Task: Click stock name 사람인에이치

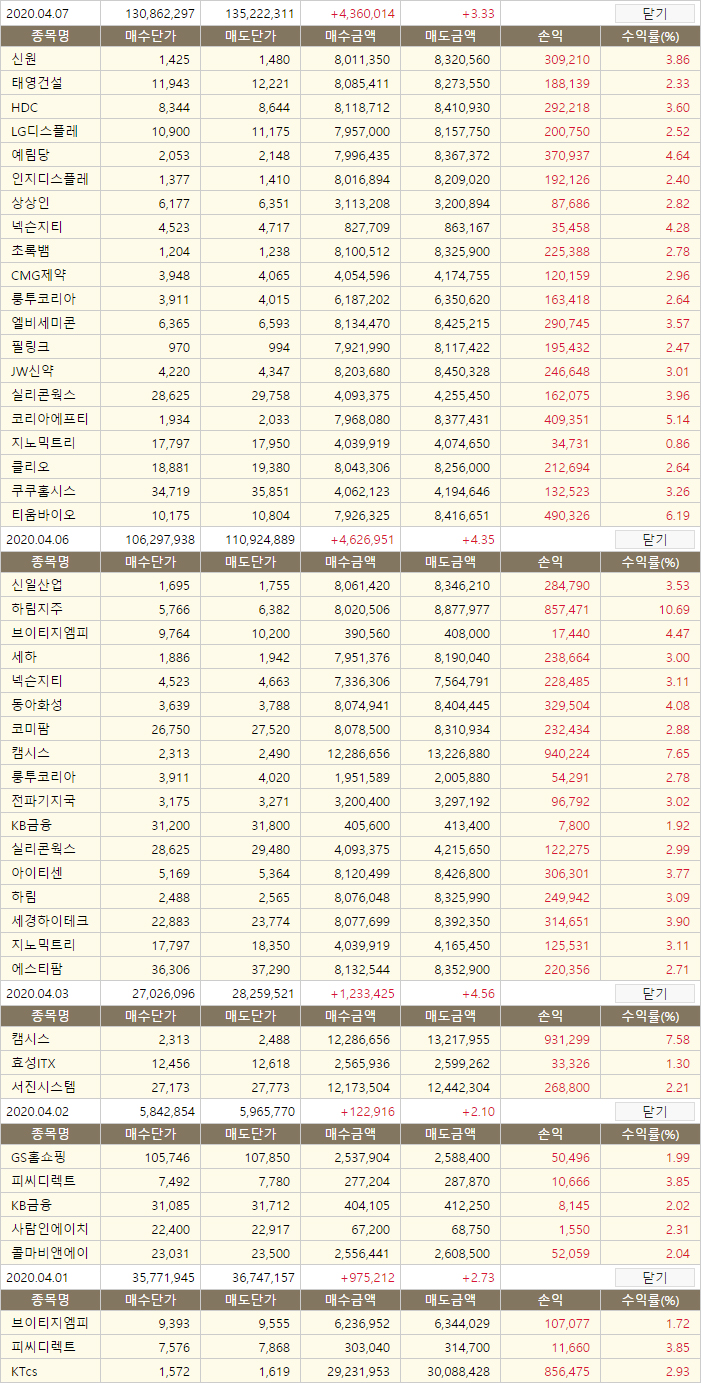Action: point(49,1229)
